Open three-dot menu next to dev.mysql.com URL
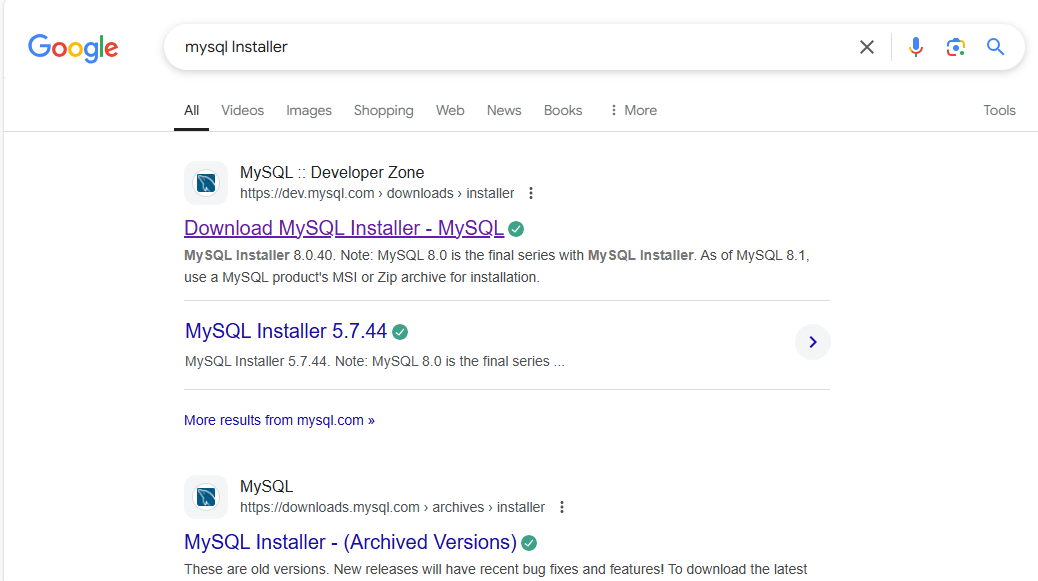Screen dimensions: 1038x581 [x=531, y=193]
